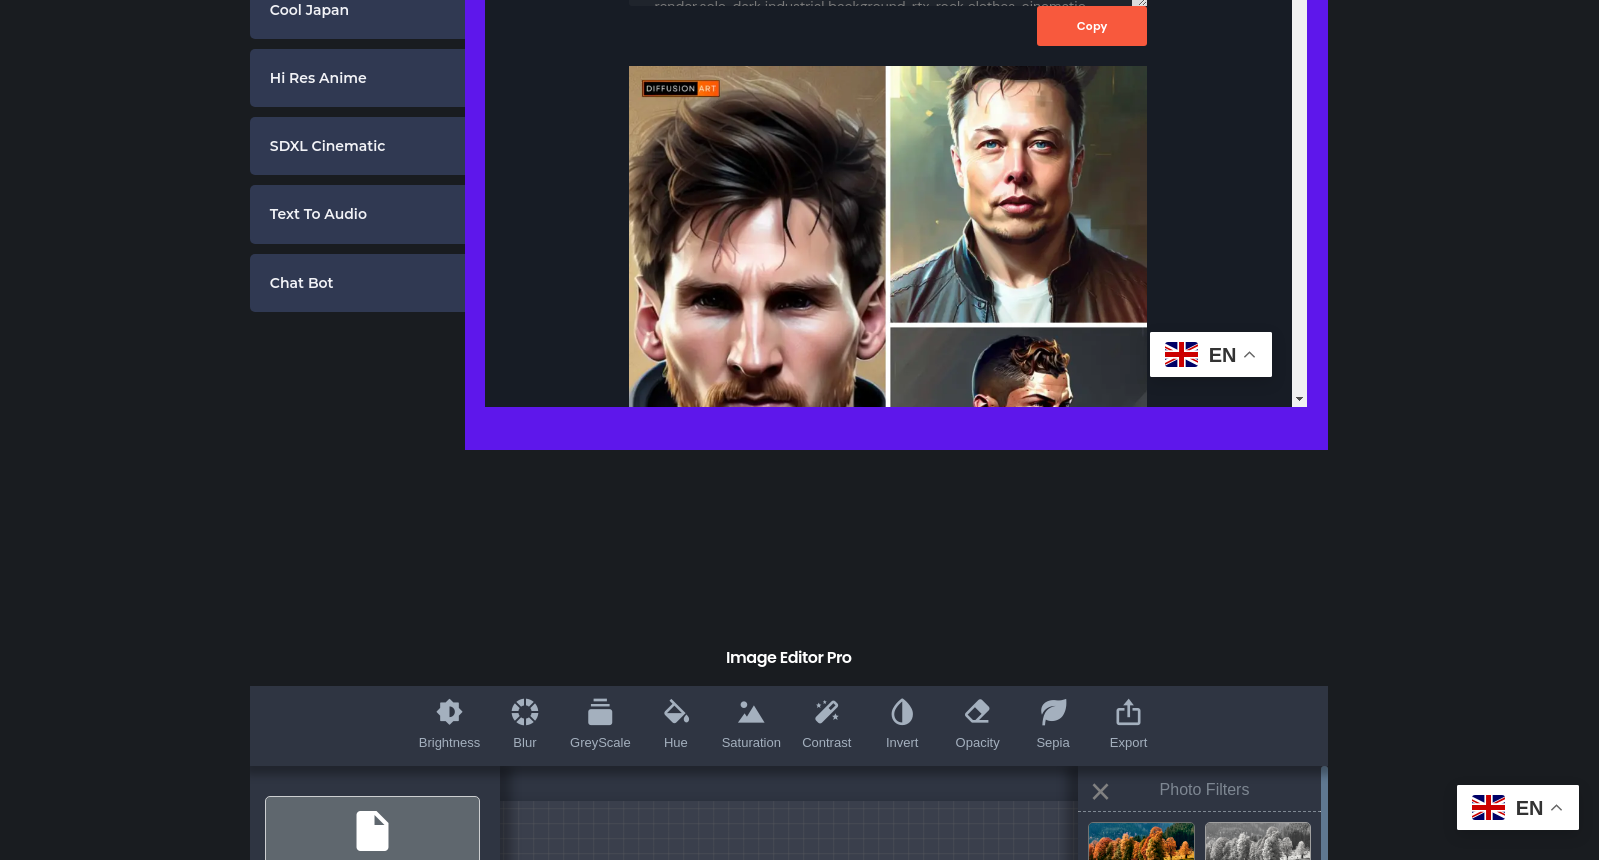This screenshot has height=860, width=1599.
Task: Open the Text To Audio tab
Action: [x=357, y=214]
